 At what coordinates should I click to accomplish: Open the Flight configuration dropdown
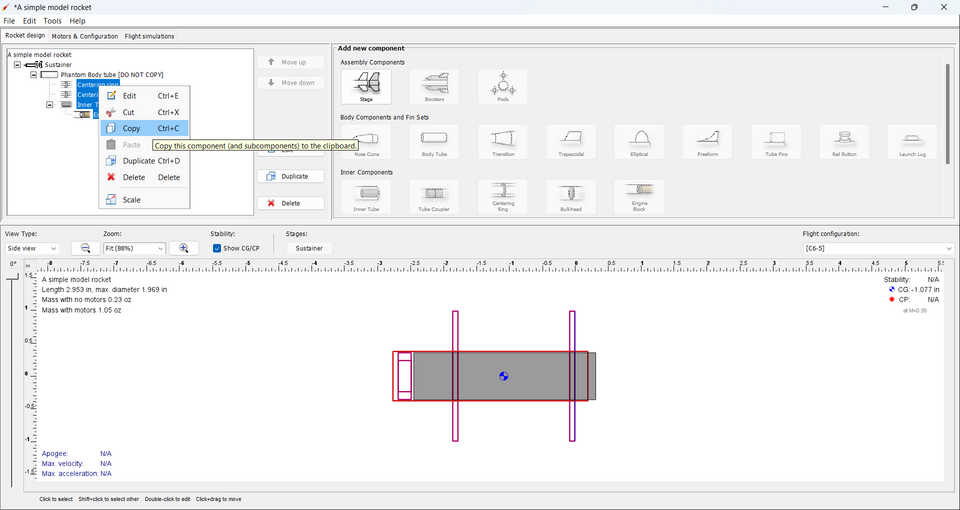(878, 248)
